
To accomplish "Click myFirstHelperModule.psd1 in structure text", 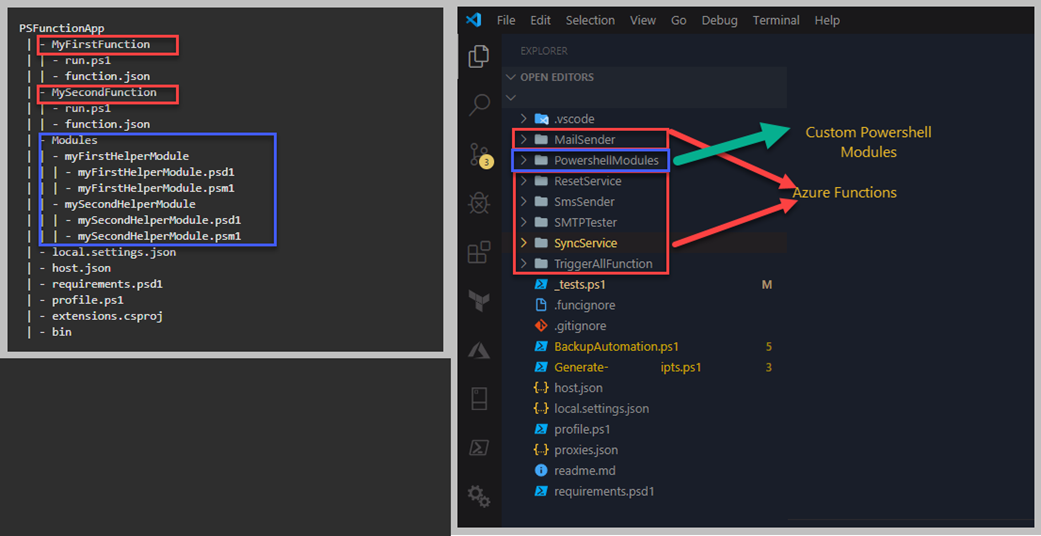I will pos(156,172).
